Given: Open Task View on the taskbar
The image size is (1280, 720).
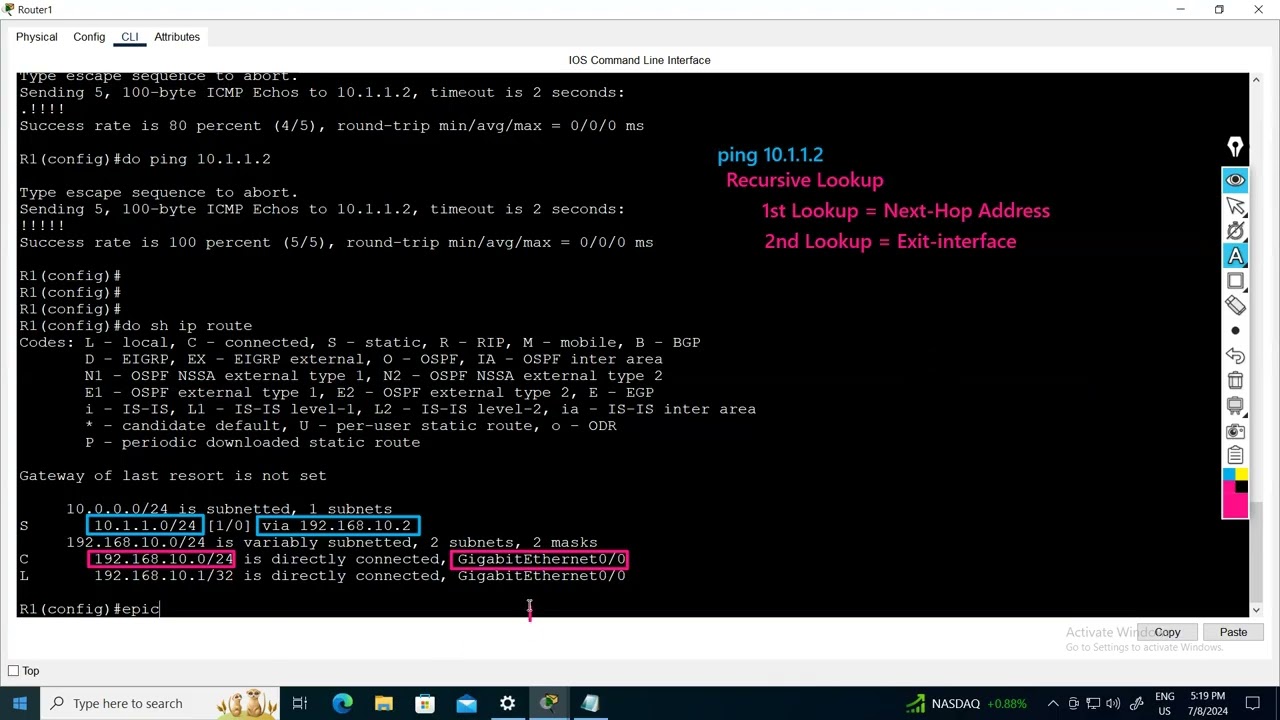Looking at the screenshot, I should pyautogui.click(x=299, y=703).
